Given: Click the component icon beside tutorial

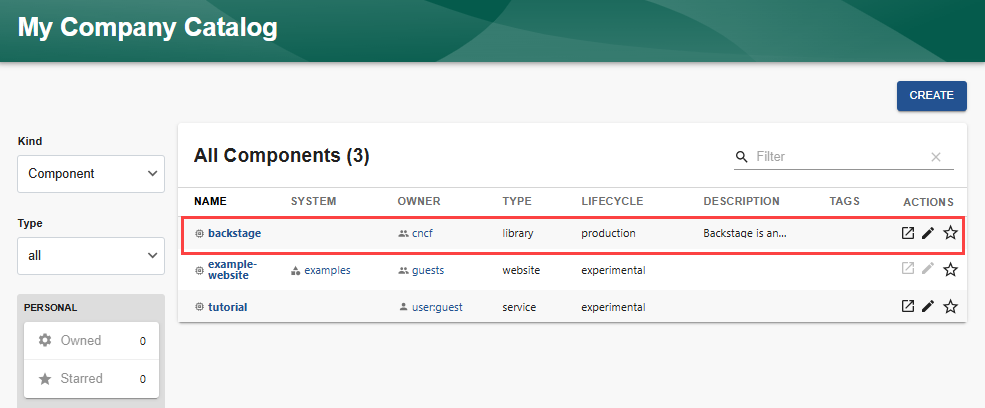Looking at the screenshot, I should pyautogui.click(x=199, y=307).
